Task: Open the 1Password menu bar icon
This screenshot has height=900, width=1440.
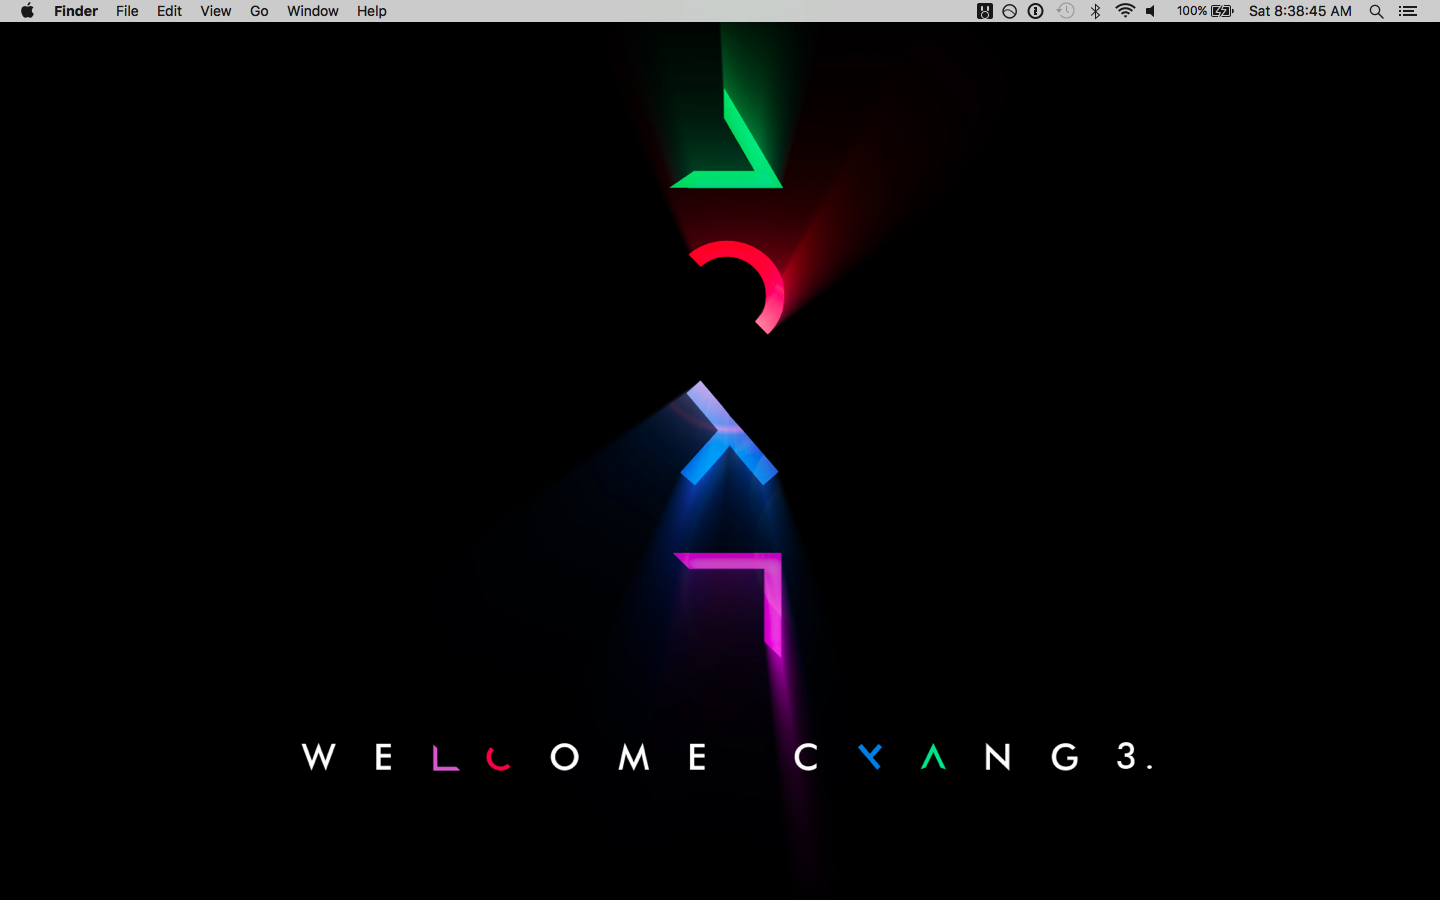Action: click(x=1036, y=11)
